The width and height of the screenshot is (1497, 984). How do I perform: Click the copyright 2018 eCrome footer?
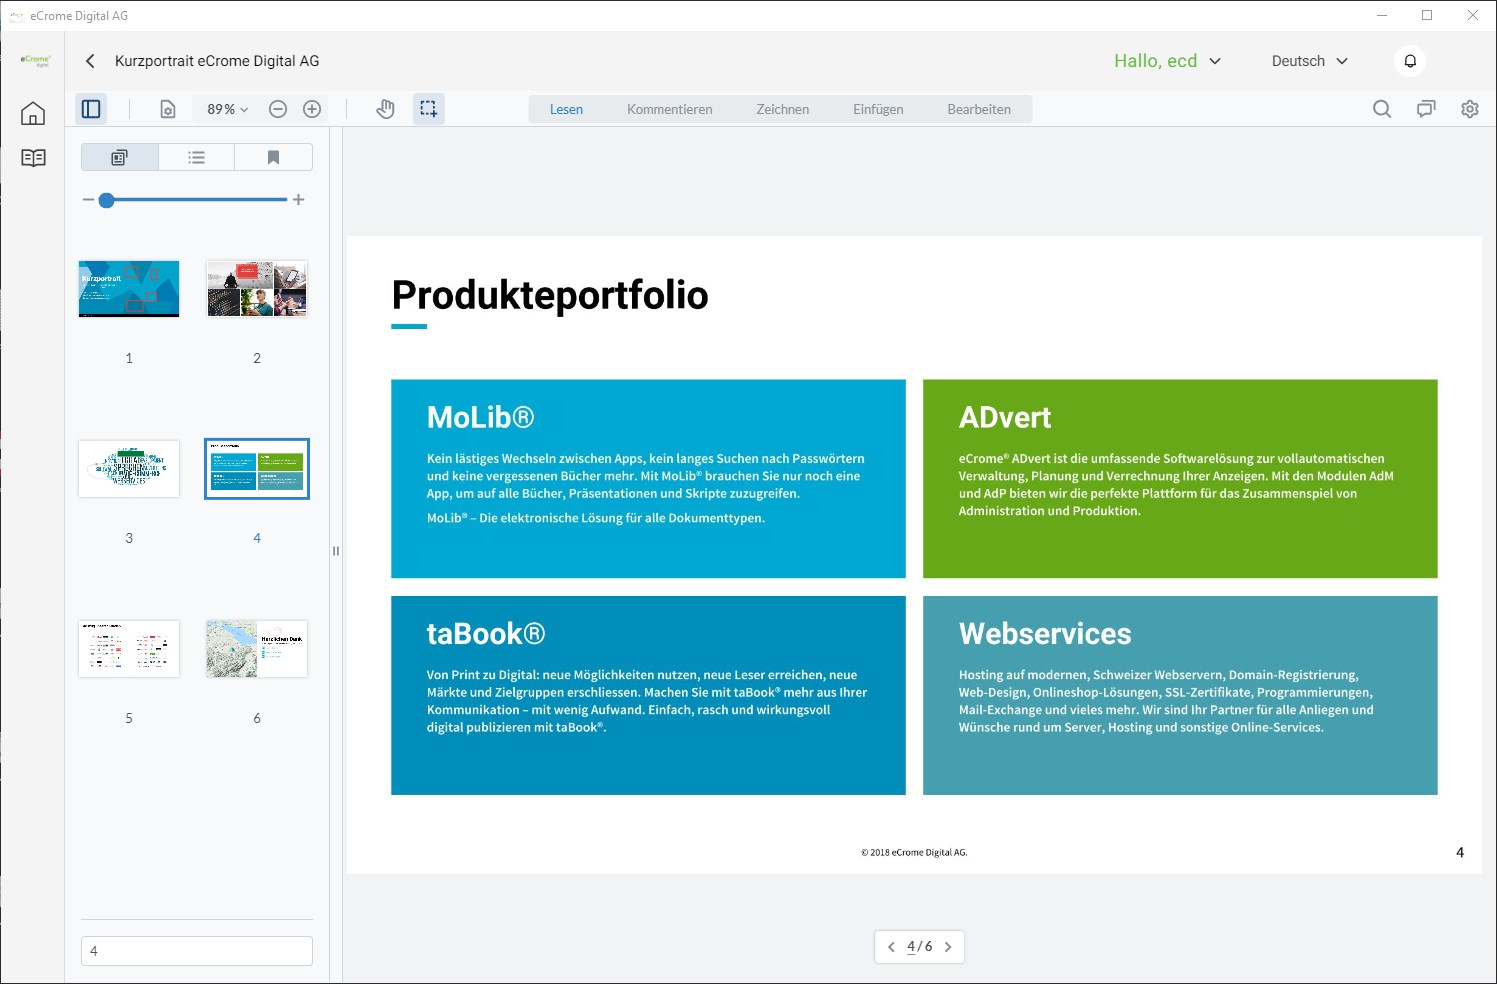point(914,853)
